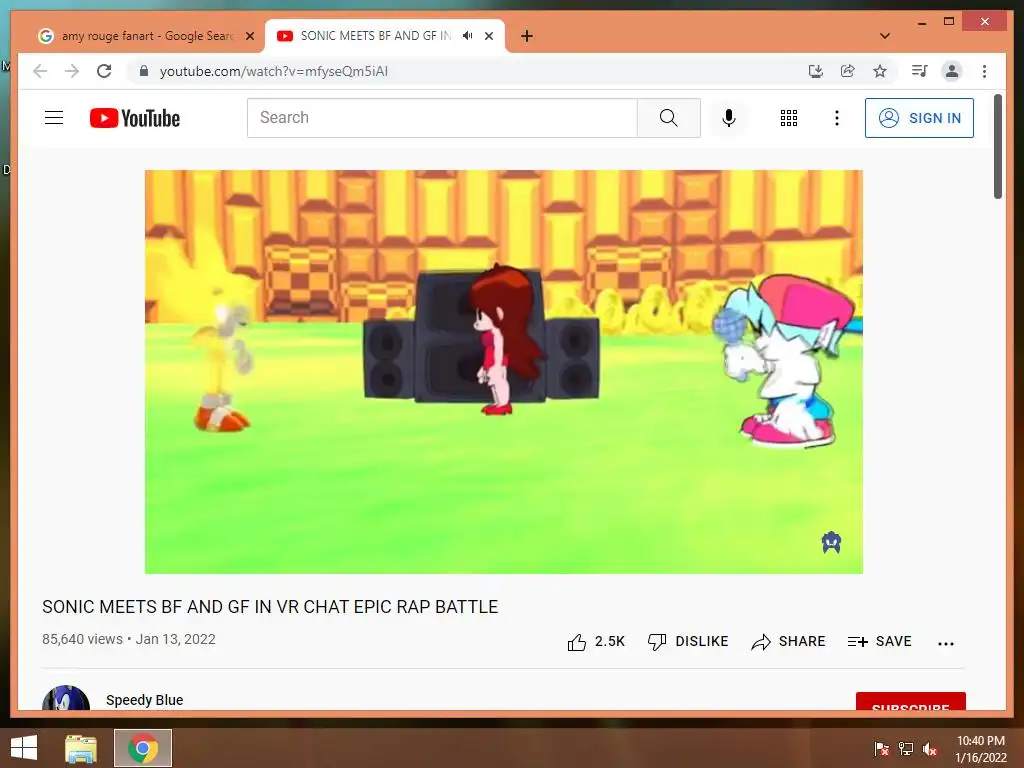Click the SIGN IN button

(919, 118)
